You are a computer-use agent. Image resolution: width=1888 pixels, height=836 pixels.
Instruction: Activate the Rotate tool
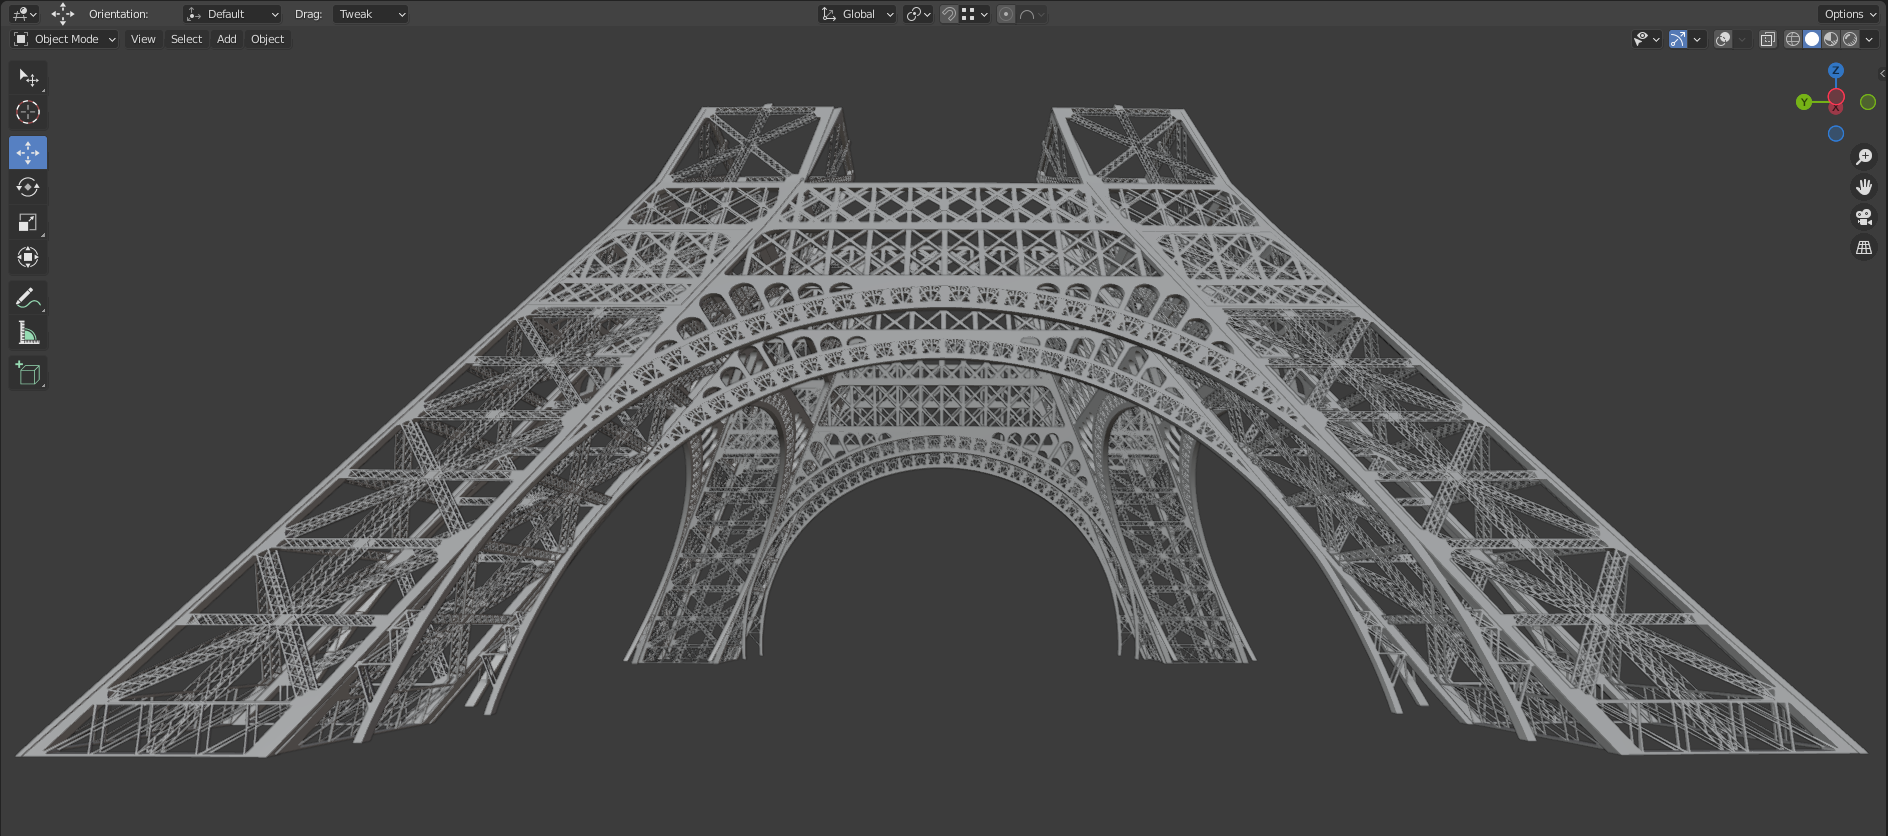pyautogui.click(x=28, y=187)
